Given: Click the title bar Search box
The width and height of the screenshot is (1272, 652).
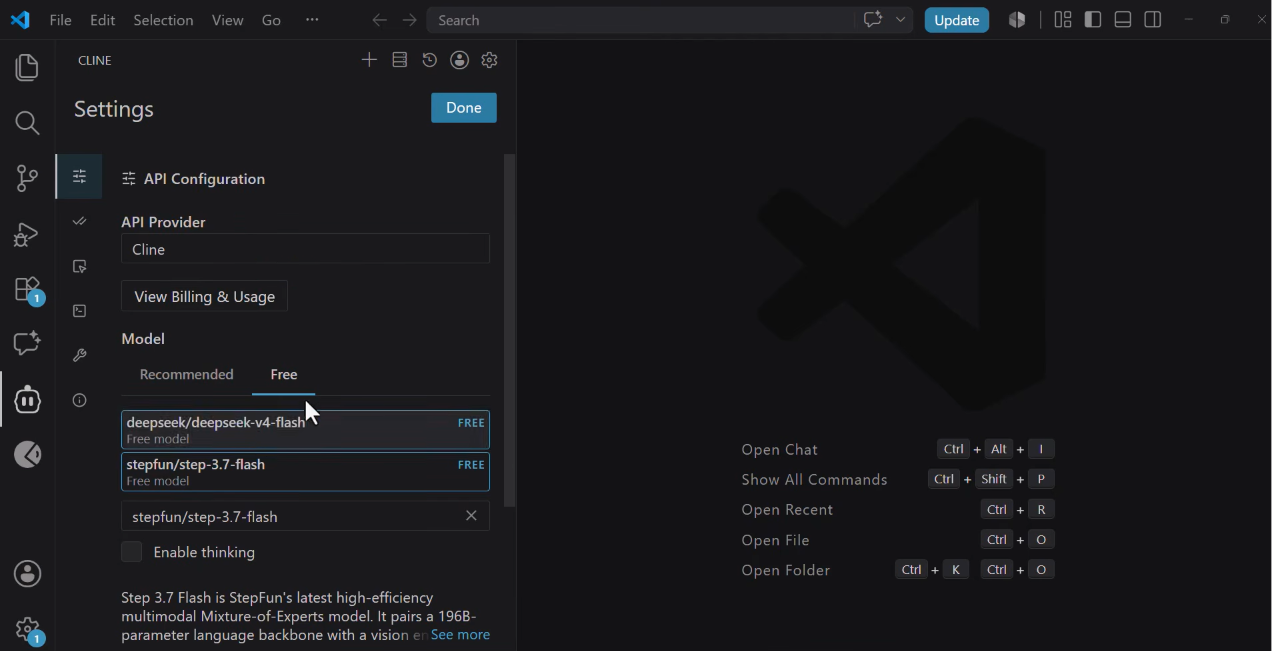Looking at the screenshot, I should coord(640,20).
